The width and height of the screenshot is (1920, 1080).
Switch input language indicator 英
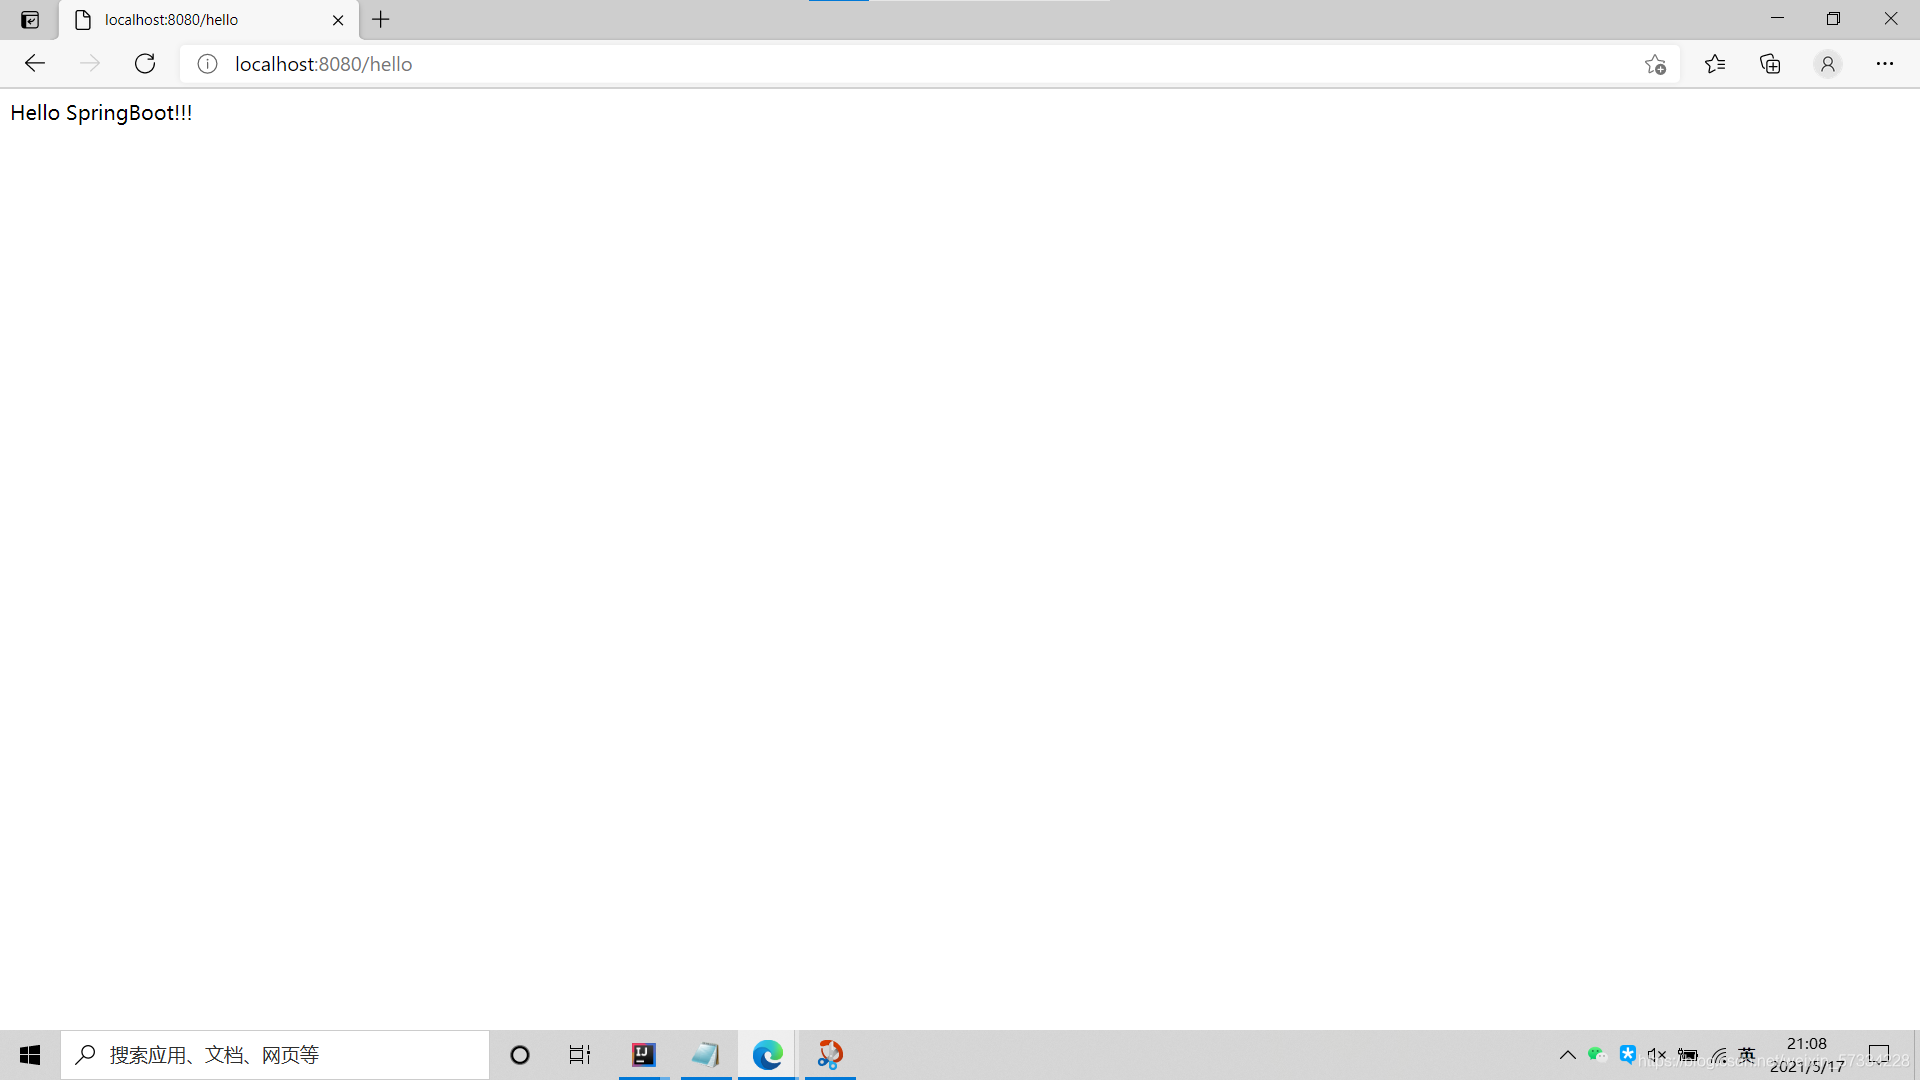tap(1747, 1055)
